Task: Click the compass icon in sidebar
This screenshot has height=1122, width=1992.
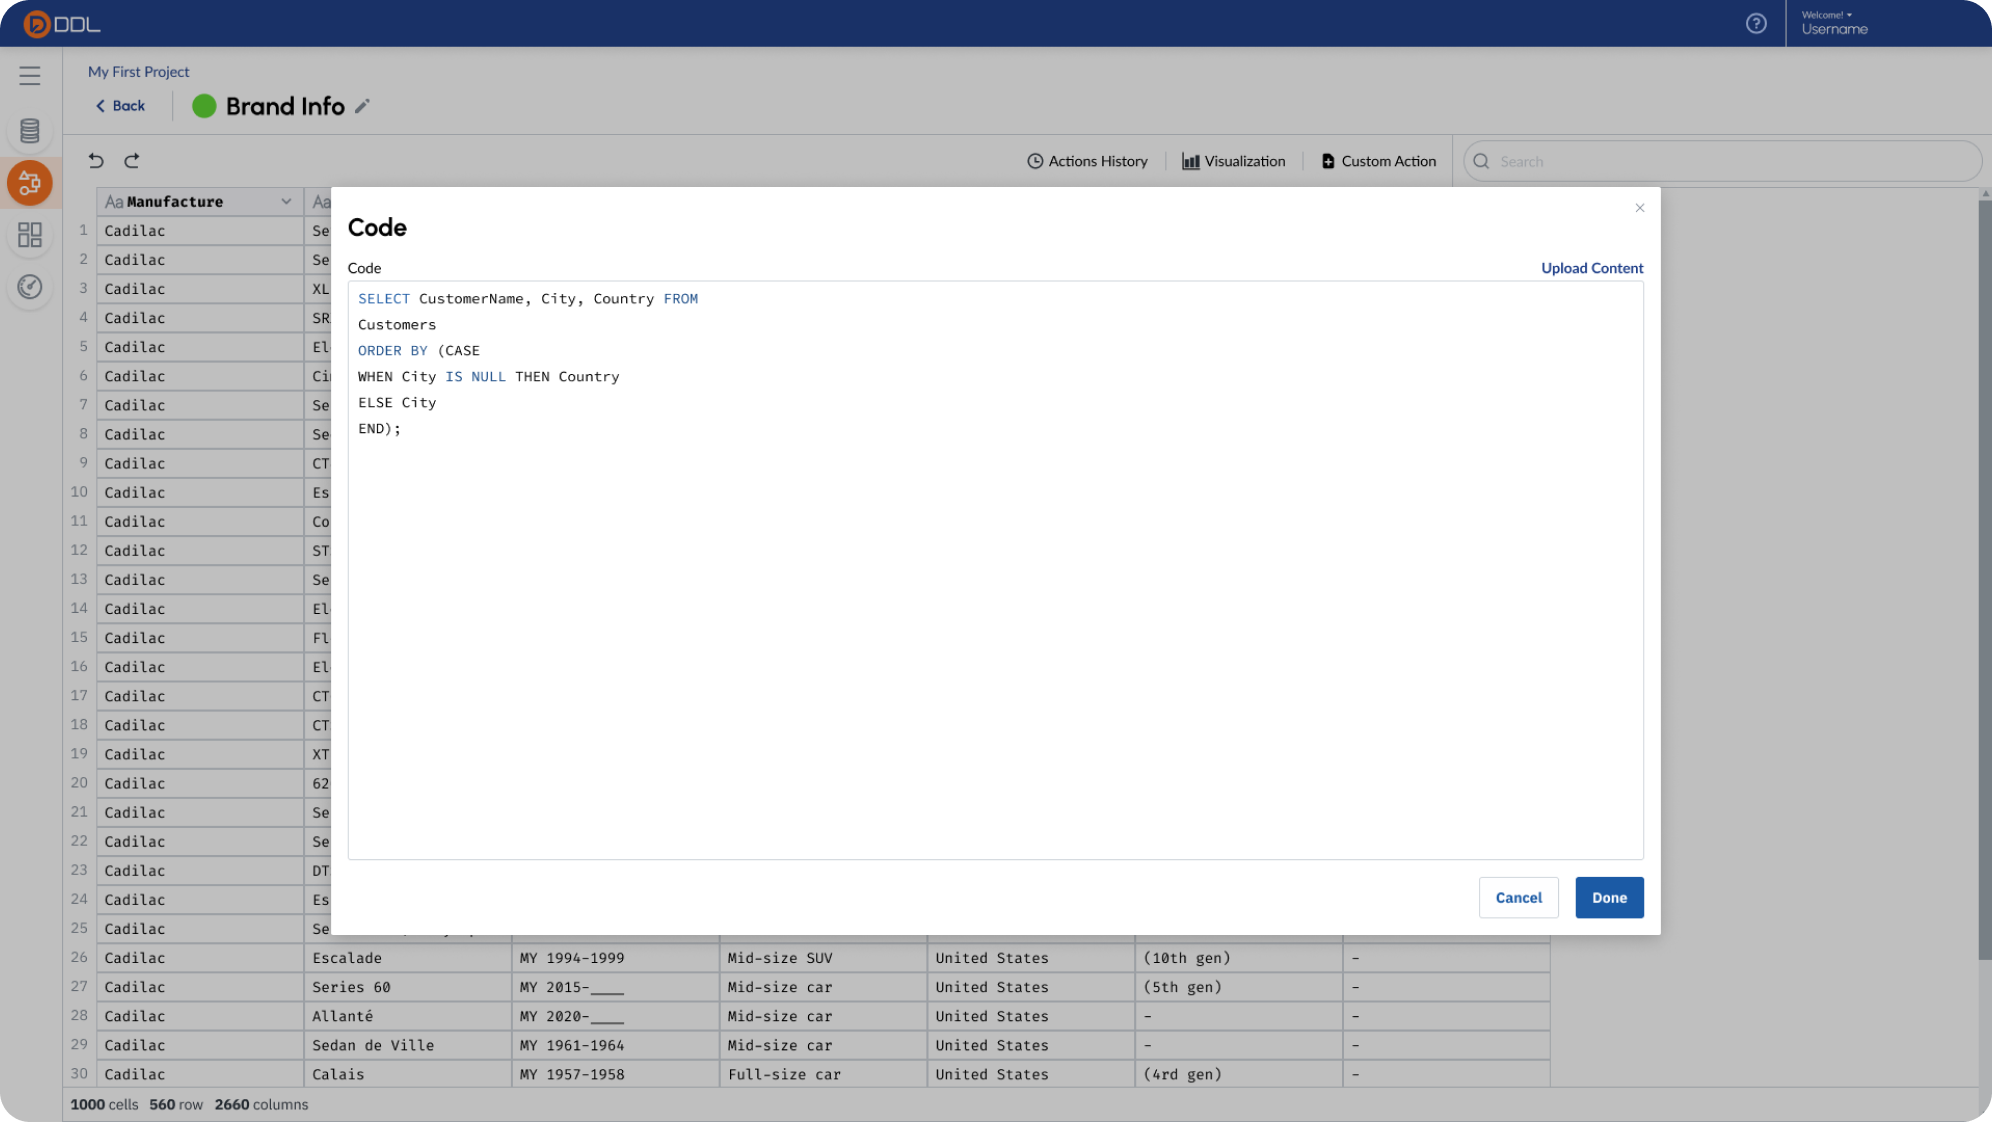Action: [30, 287]
